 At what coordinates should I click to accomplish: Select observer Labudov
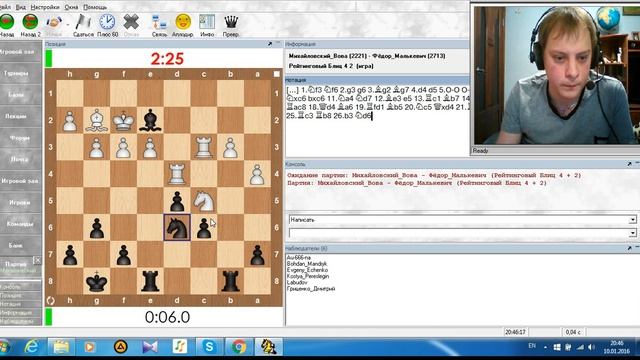[297, 282]
